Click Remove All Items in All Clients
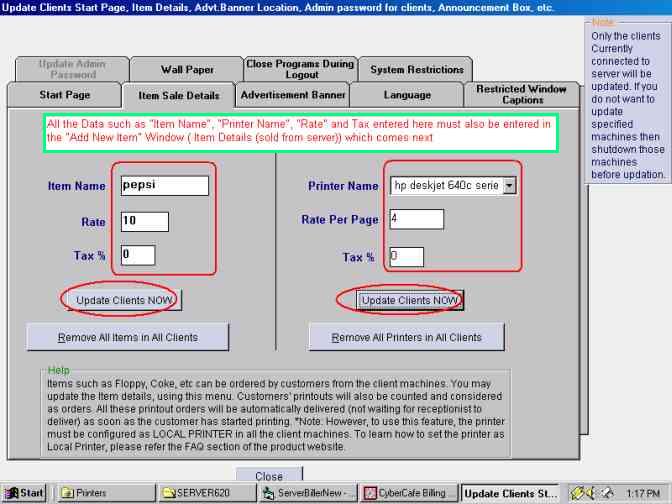672x504 pixels. click(127, 337)
